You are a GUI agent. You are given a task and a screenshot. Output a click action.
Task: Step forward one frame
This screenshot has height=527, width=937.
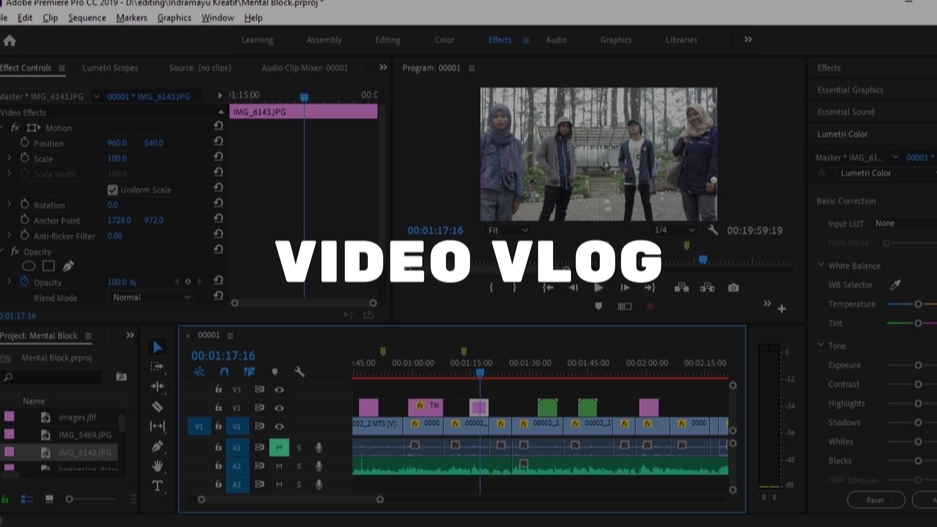click(x=624, y=288)
